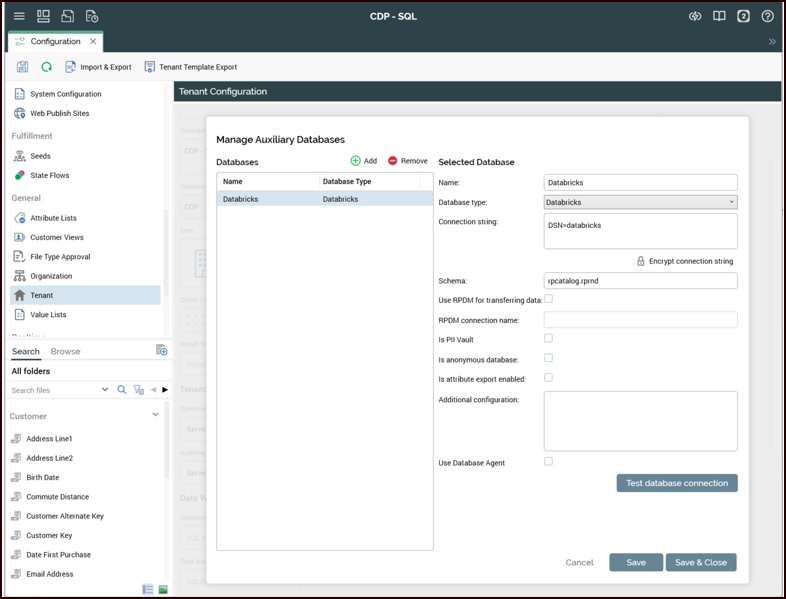Collapse the Customer attribute group

[155, 415]
